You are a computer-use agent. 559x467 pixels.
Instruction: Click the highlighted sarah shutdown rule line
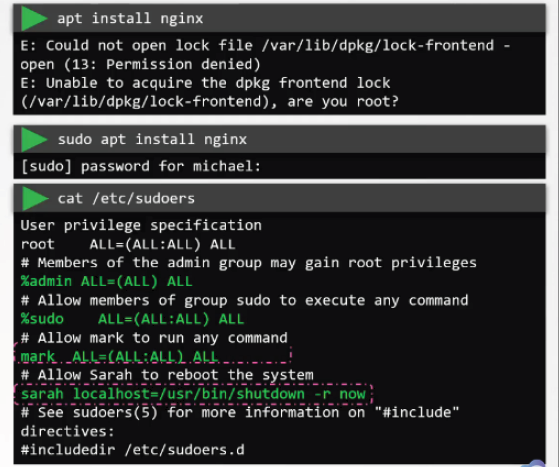(x=193, y=394)
